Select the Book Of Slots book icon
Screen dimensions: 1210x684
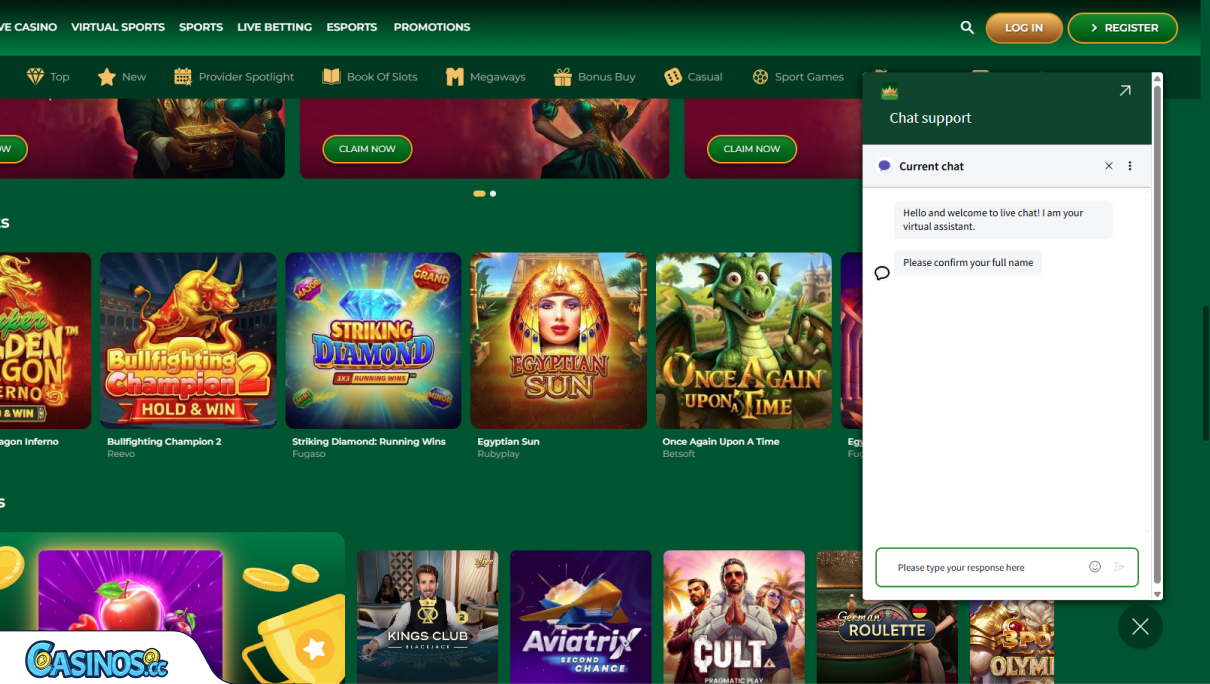[331, 77]
